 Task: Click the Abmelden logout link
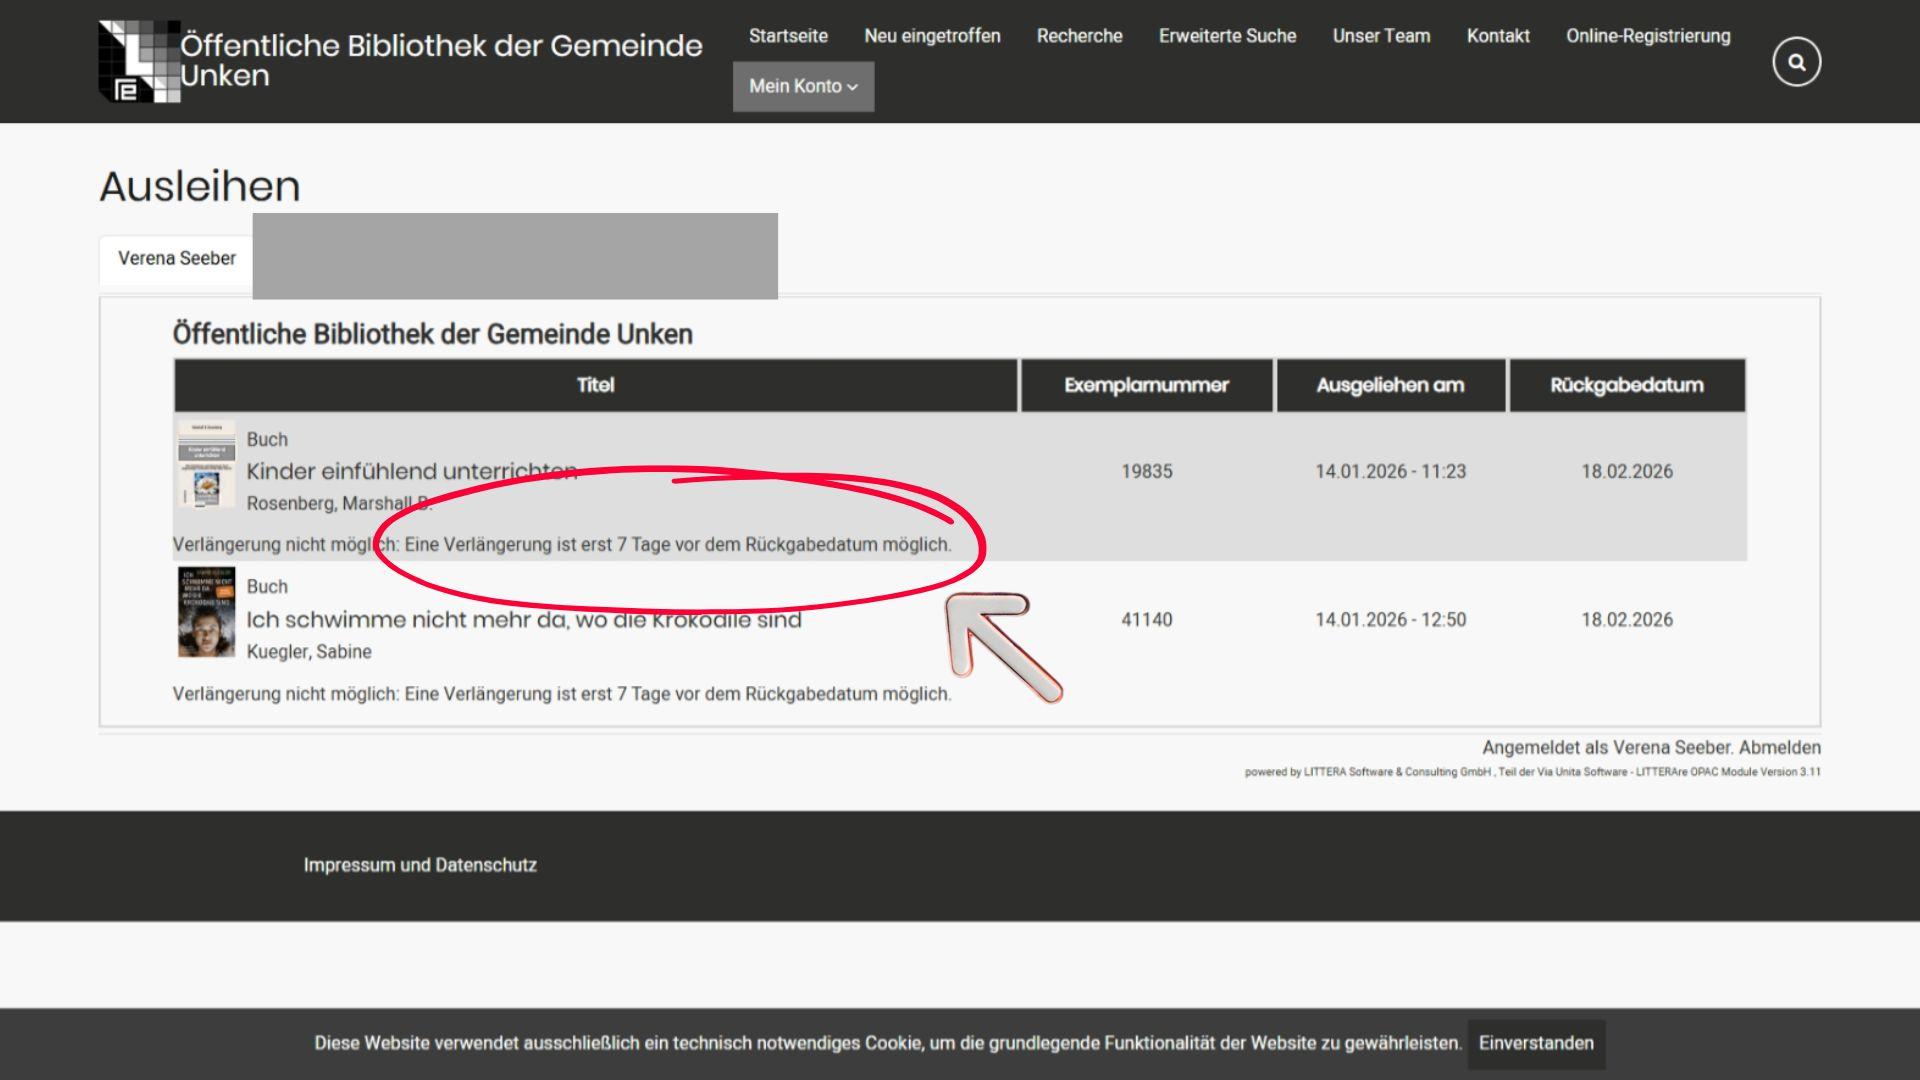click(1779, 748)
